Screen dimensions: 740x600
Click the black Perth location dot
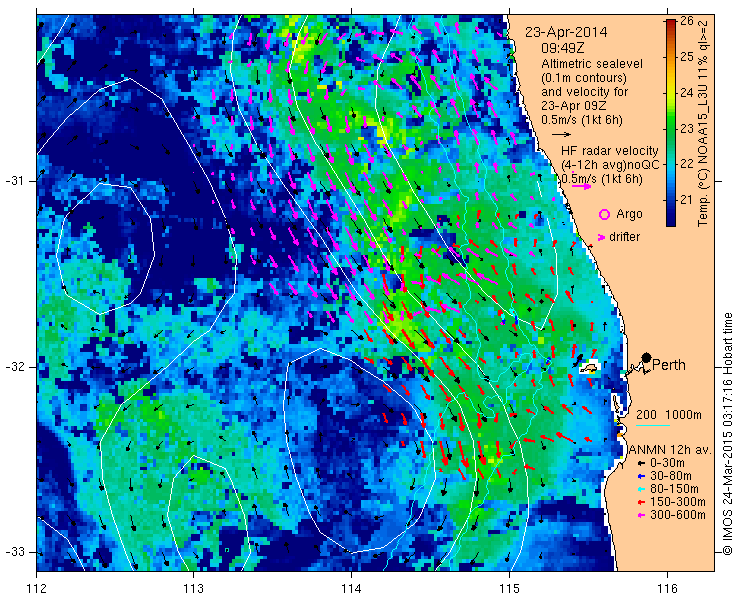(647, 358)
